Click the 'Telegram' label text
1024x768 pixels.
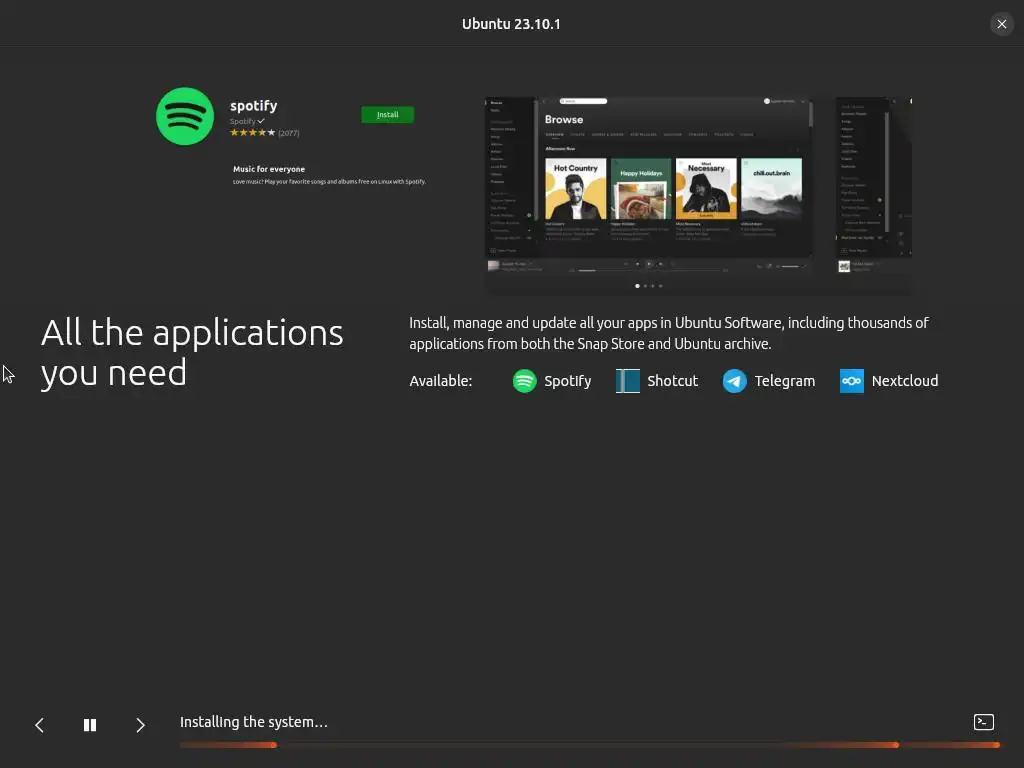[784, 381]
